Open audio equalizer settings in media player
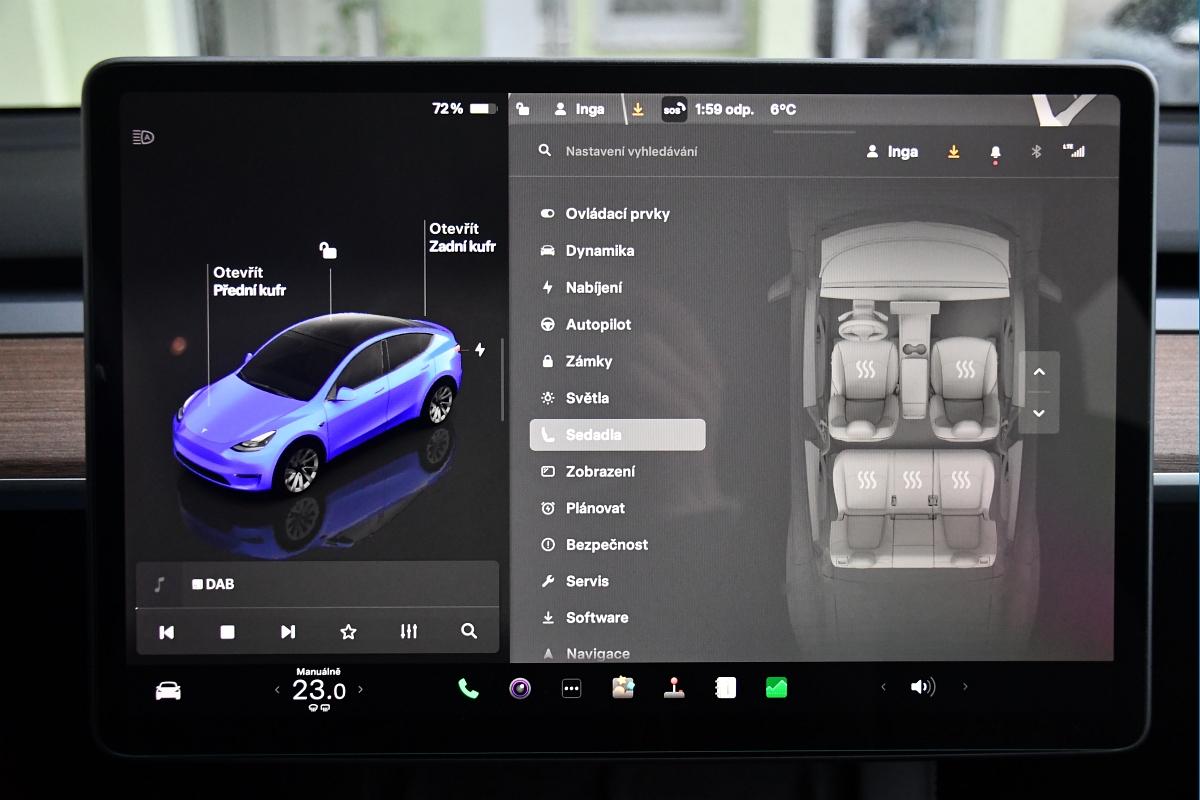This screenshot has height=800, width=1200. 408,632
